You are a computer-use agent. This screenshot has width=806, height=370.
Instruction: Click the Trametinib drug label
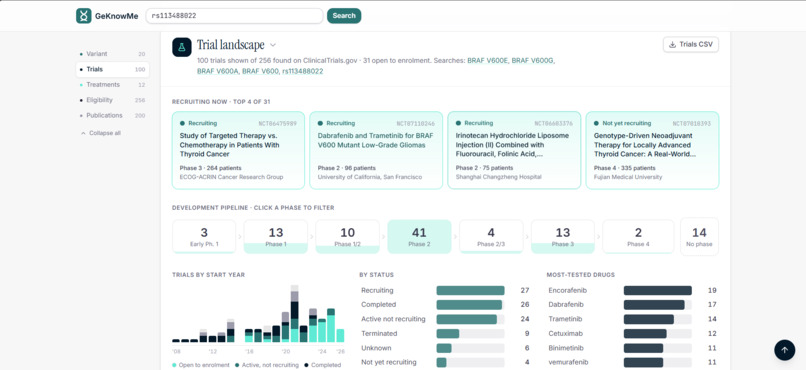pos(564,319)
